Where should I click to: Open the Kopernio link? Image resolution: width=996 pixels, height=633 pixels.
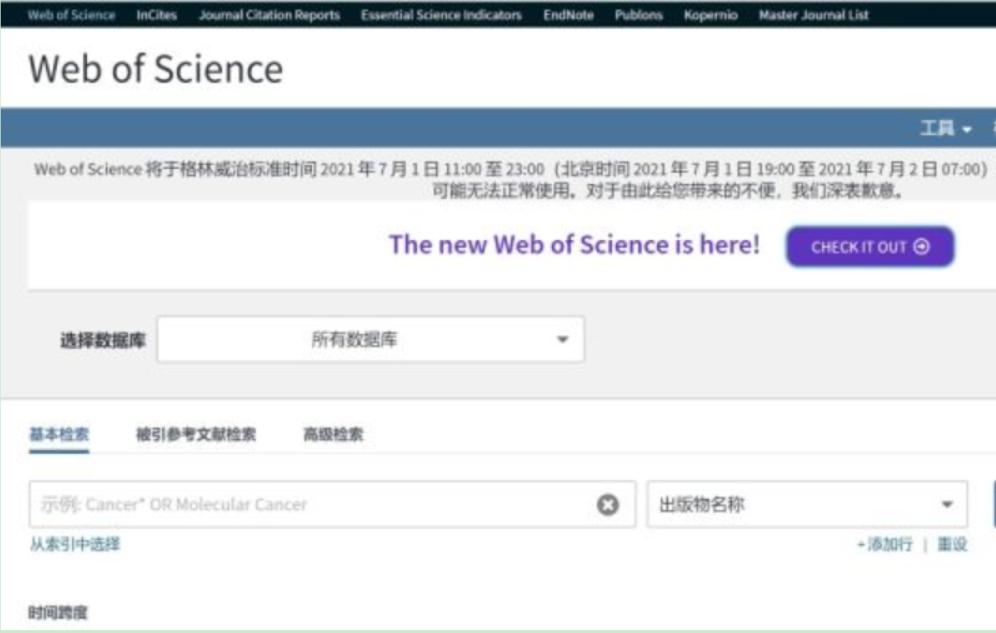click(x=710, y=15)
